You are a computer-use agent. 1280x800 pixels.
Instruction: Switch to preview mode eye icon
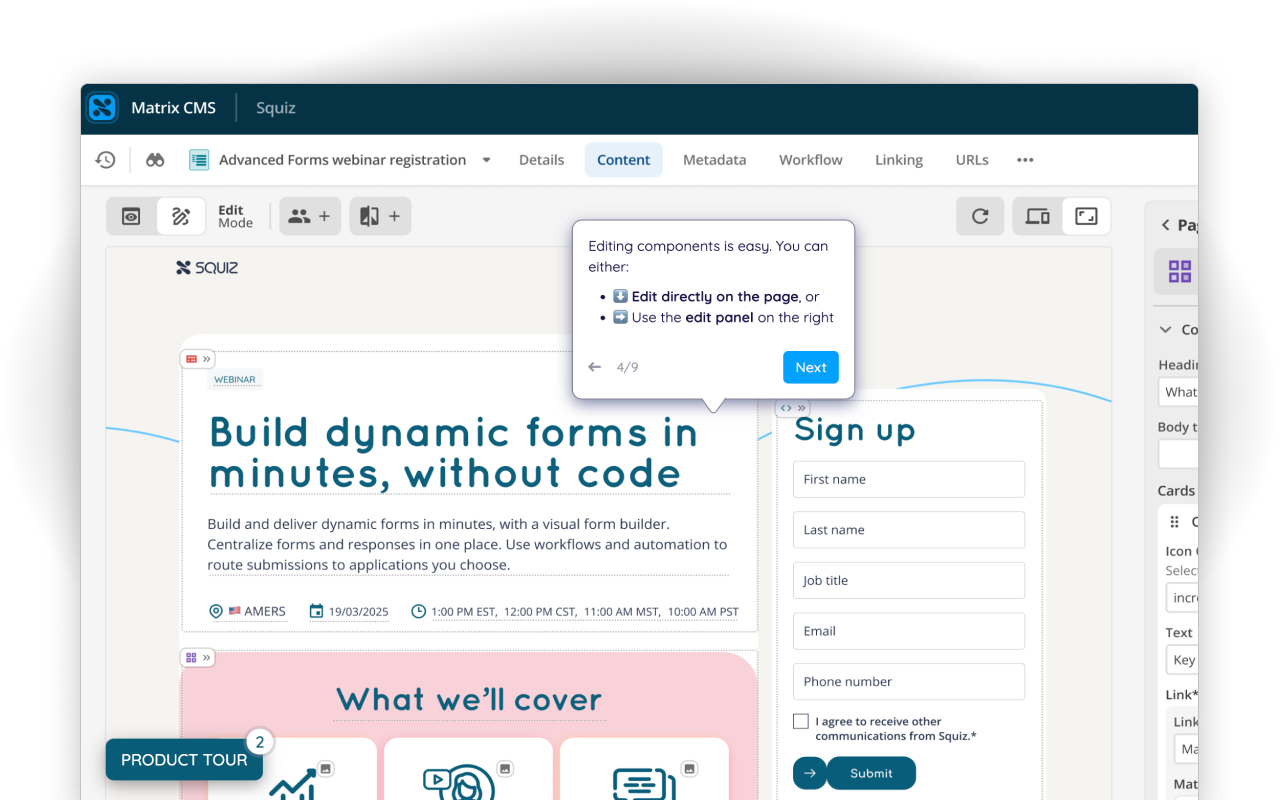131,216
